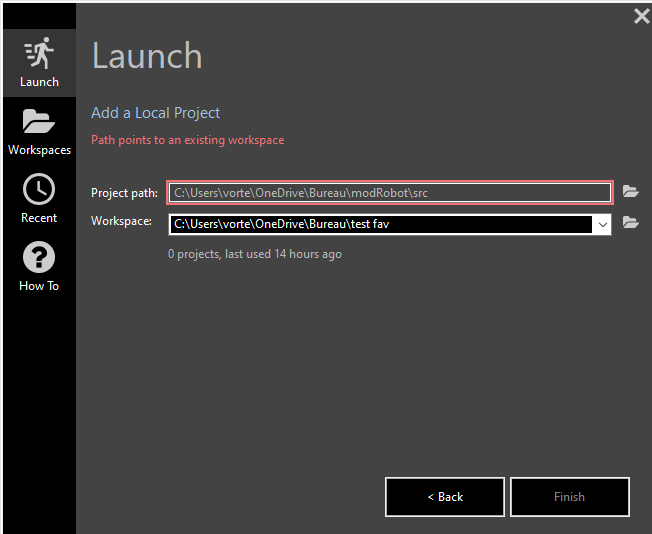
Task: Click the running-man Launch icon in sidebar
Action: [x=39, y=52]
